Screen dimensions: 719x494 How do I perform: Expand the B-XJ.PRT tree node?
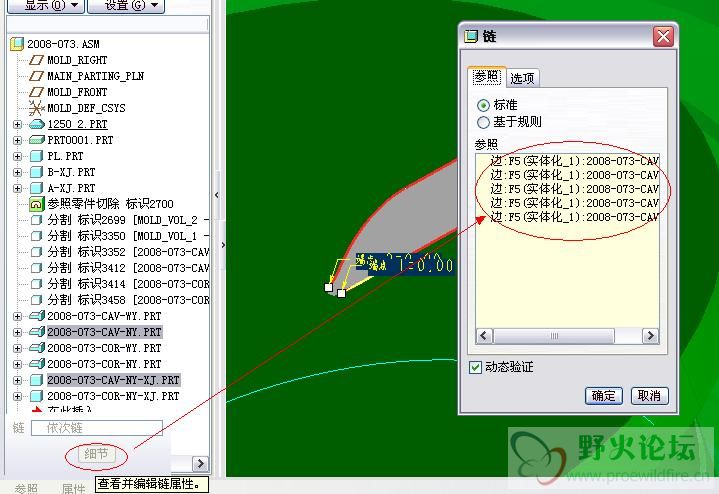(x=17, y=172)
